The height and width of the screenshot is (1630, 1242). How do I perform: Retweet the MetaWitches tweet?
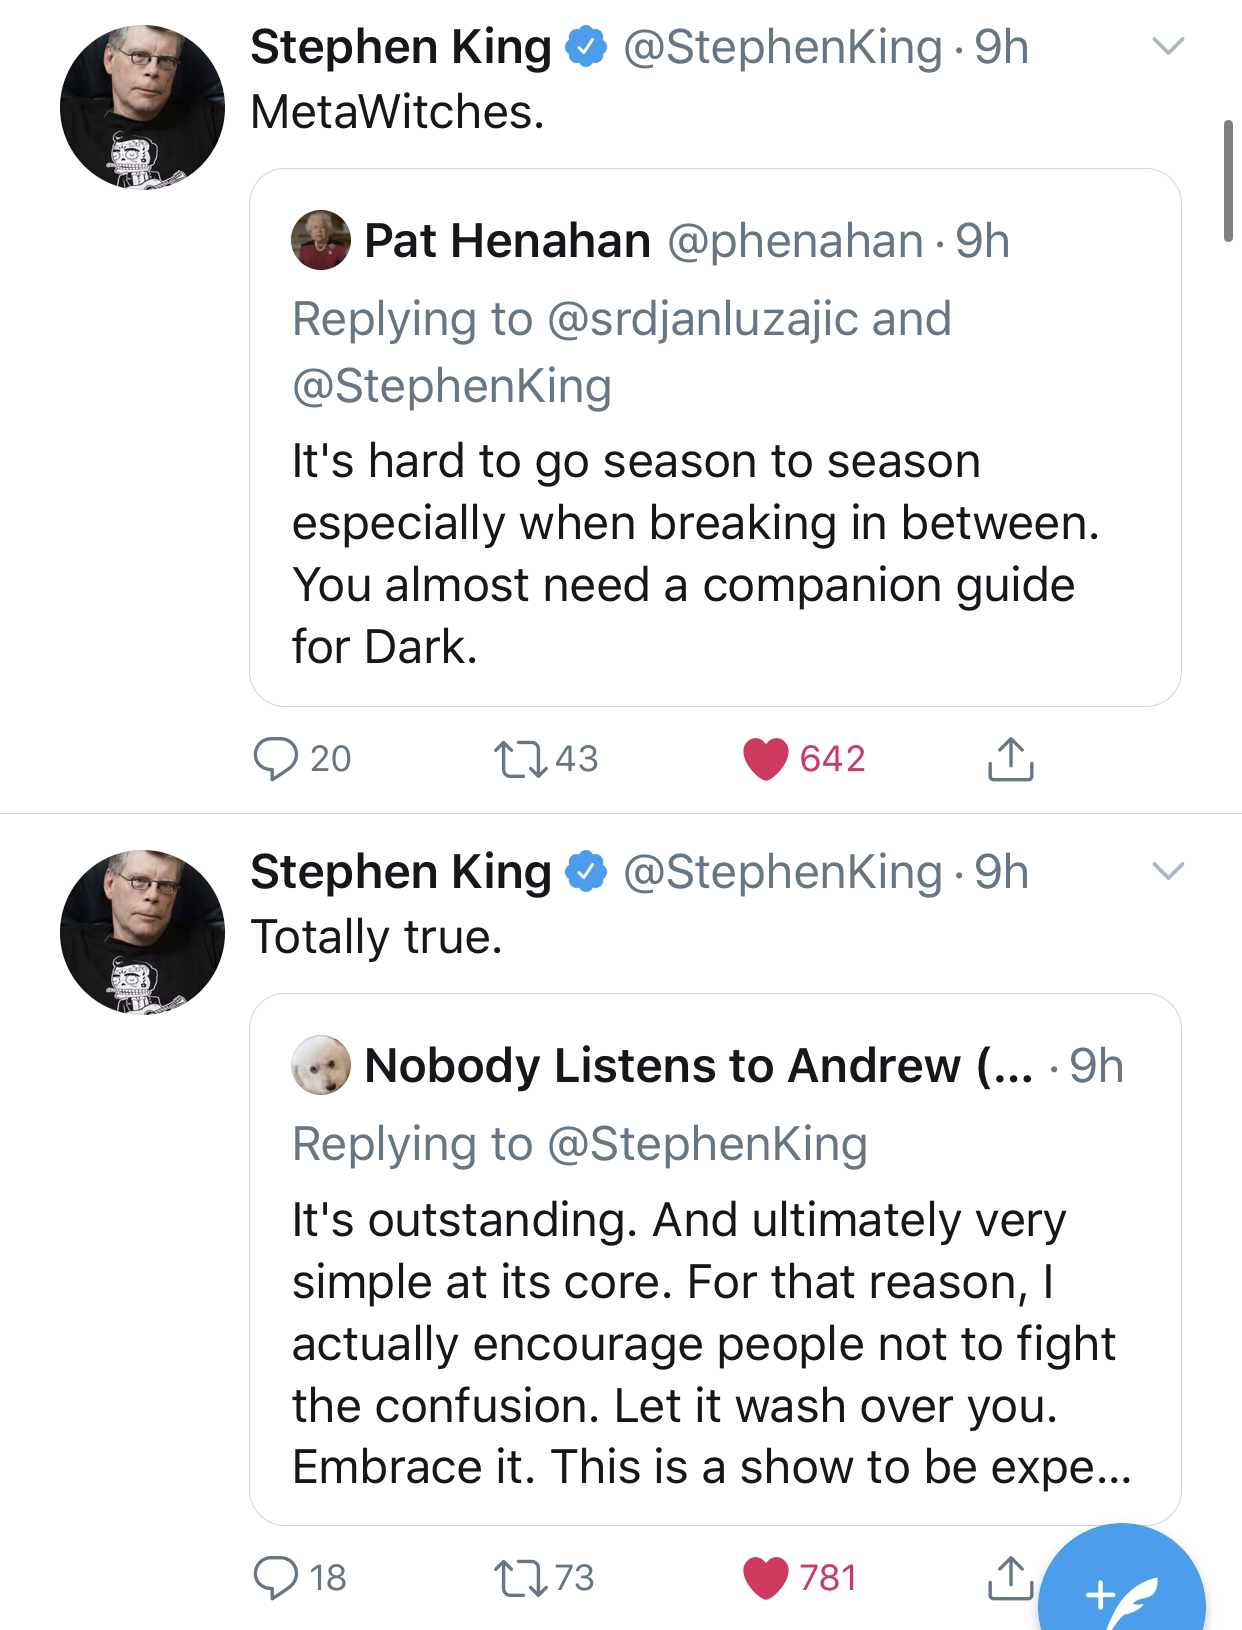pos(546,758)
